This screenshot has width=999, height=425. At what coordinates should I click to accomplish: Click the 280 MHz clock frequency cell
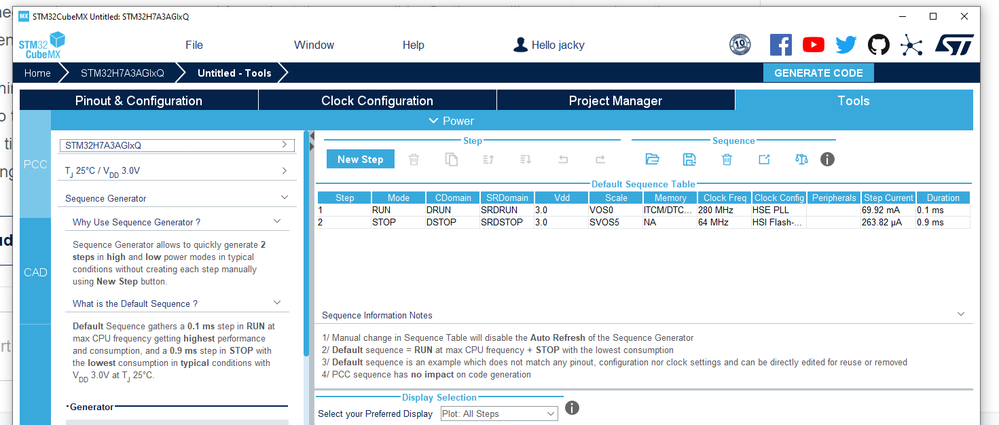click(x=724, y=210)
